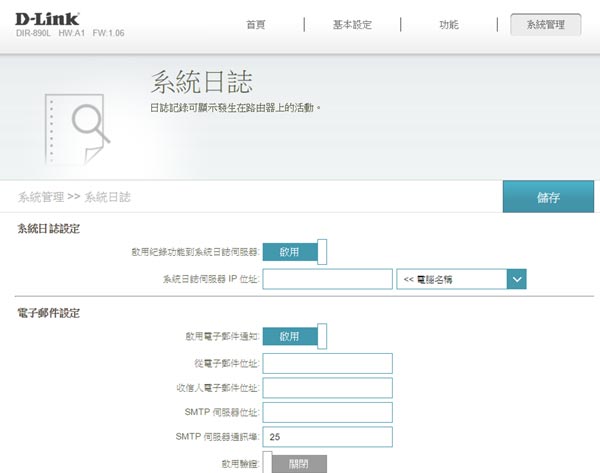Click the SMTP 伺服器位址 field
Image resolution: width=600 pixels, height=473 pixels.
tap(327, 412)
